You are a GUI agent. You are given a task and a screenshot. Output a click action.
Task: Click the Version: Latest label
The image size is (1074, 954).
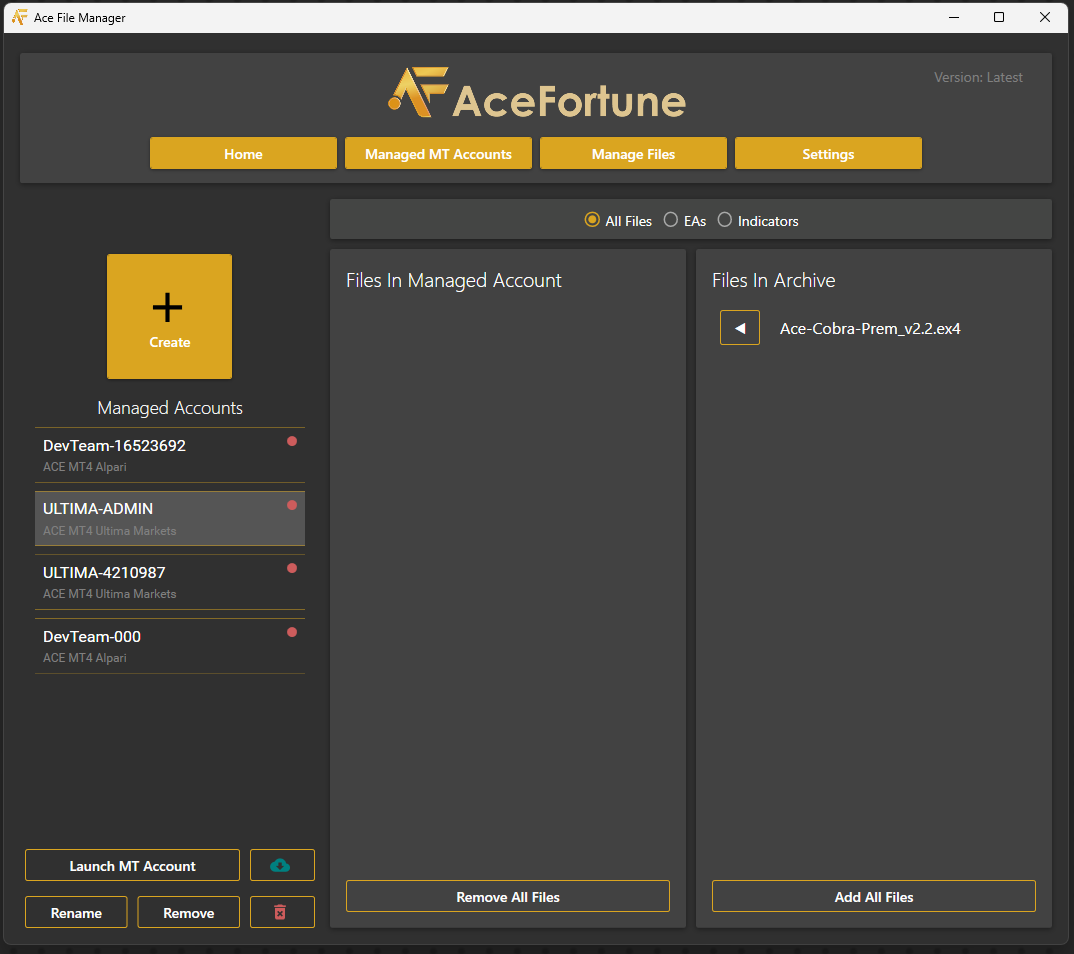978,77
